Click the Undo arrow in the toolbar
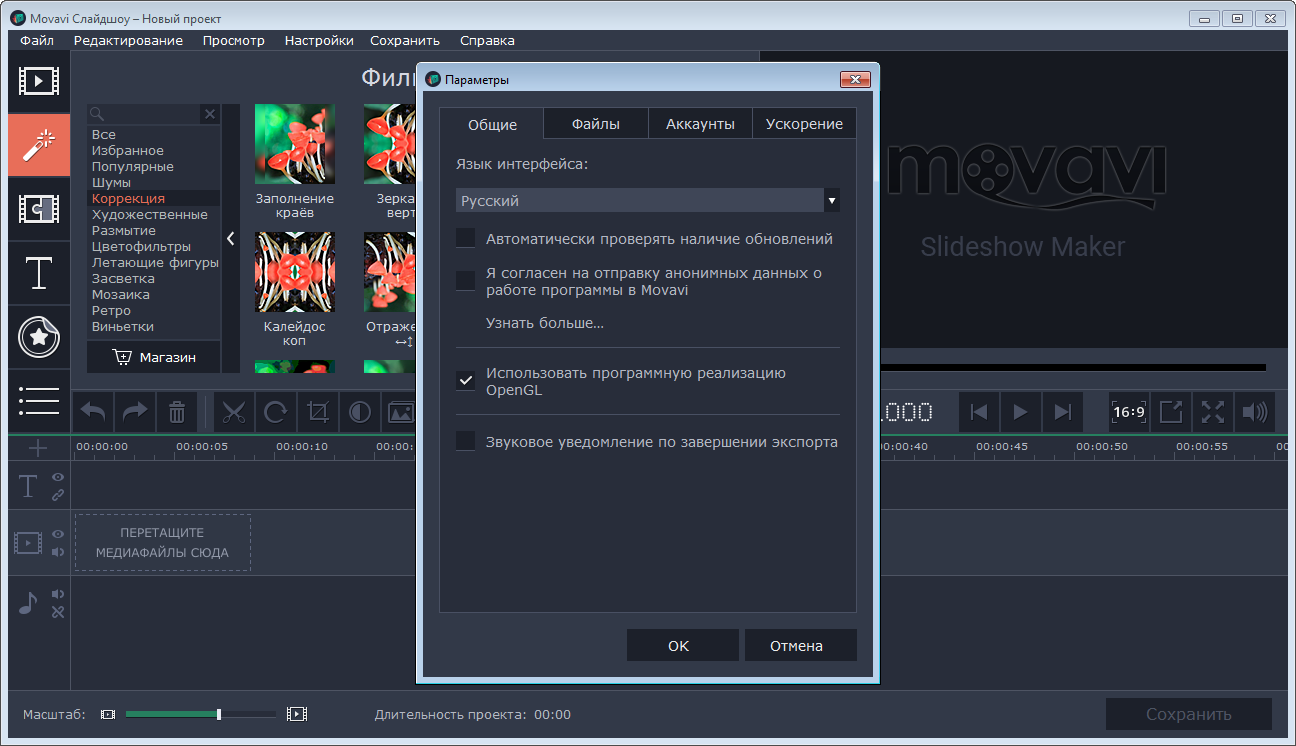This screenshot has height=746, width=1296. [93, 411]
